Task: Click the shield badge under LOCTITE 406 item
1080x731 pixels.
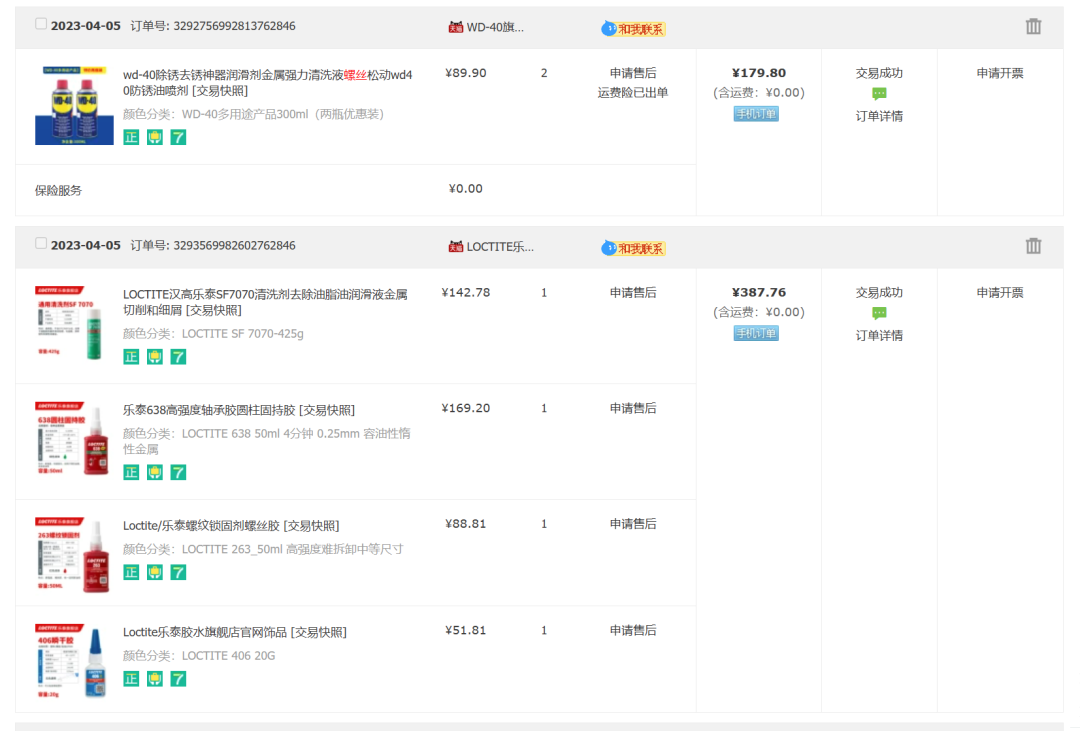Action: point(154,679)
